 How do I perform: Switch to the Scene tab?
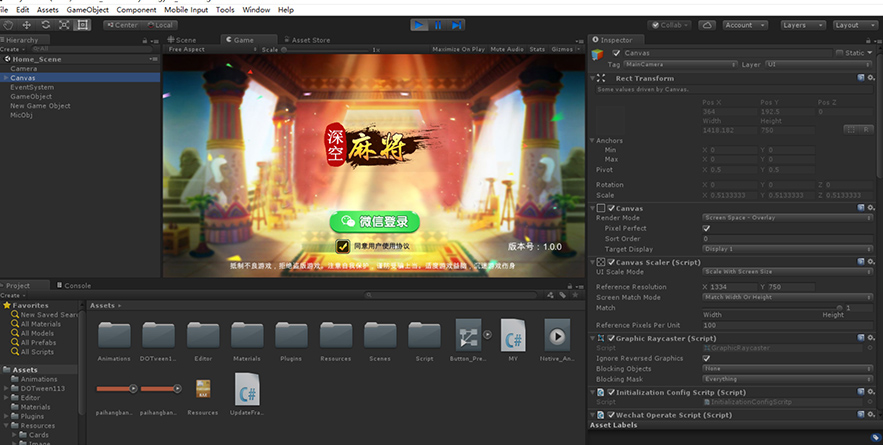185,40
